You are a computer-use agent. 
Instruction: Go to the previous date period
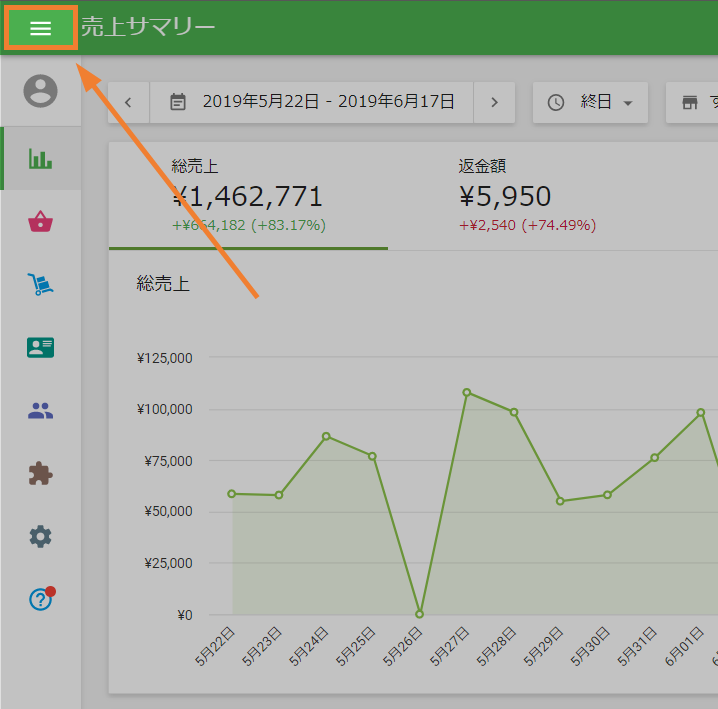[x=128, y=102]
